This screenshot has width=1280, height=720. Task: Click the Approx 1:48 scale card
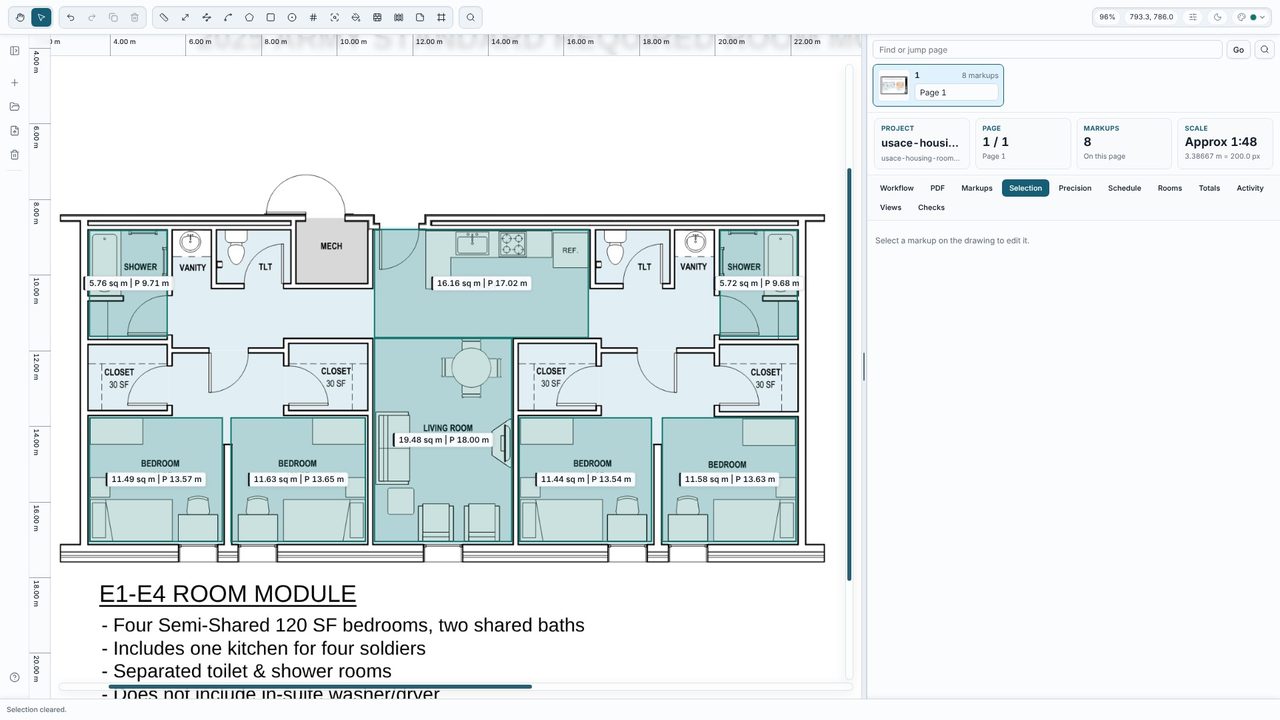point(1224,143)
